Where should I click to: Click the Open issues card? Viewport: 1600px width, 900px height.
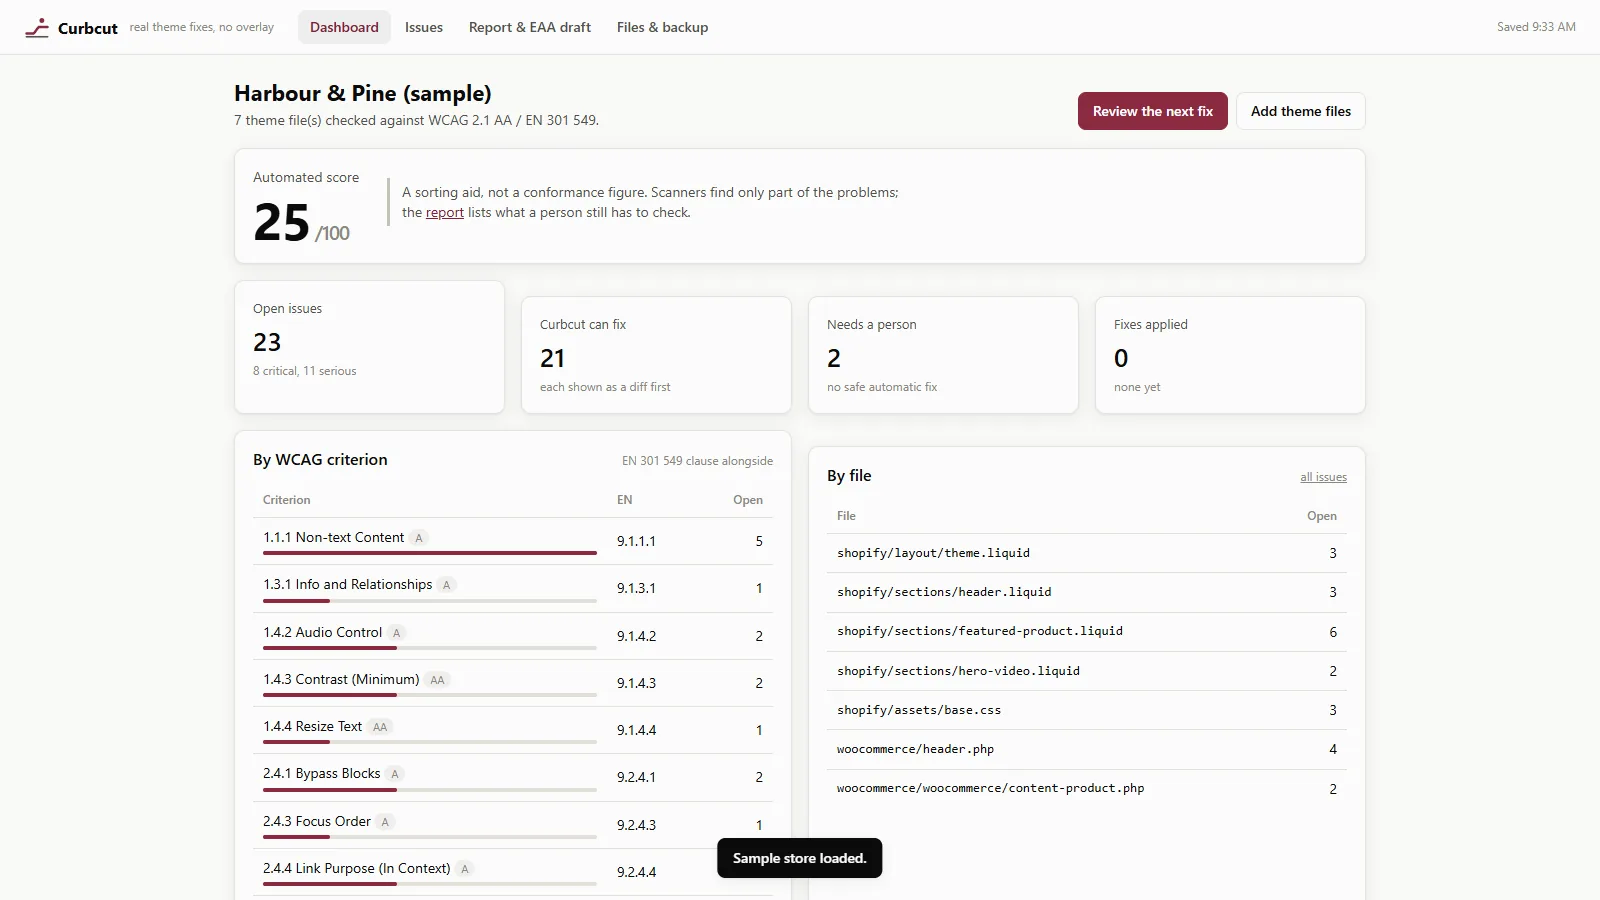[x=369, y=347]
